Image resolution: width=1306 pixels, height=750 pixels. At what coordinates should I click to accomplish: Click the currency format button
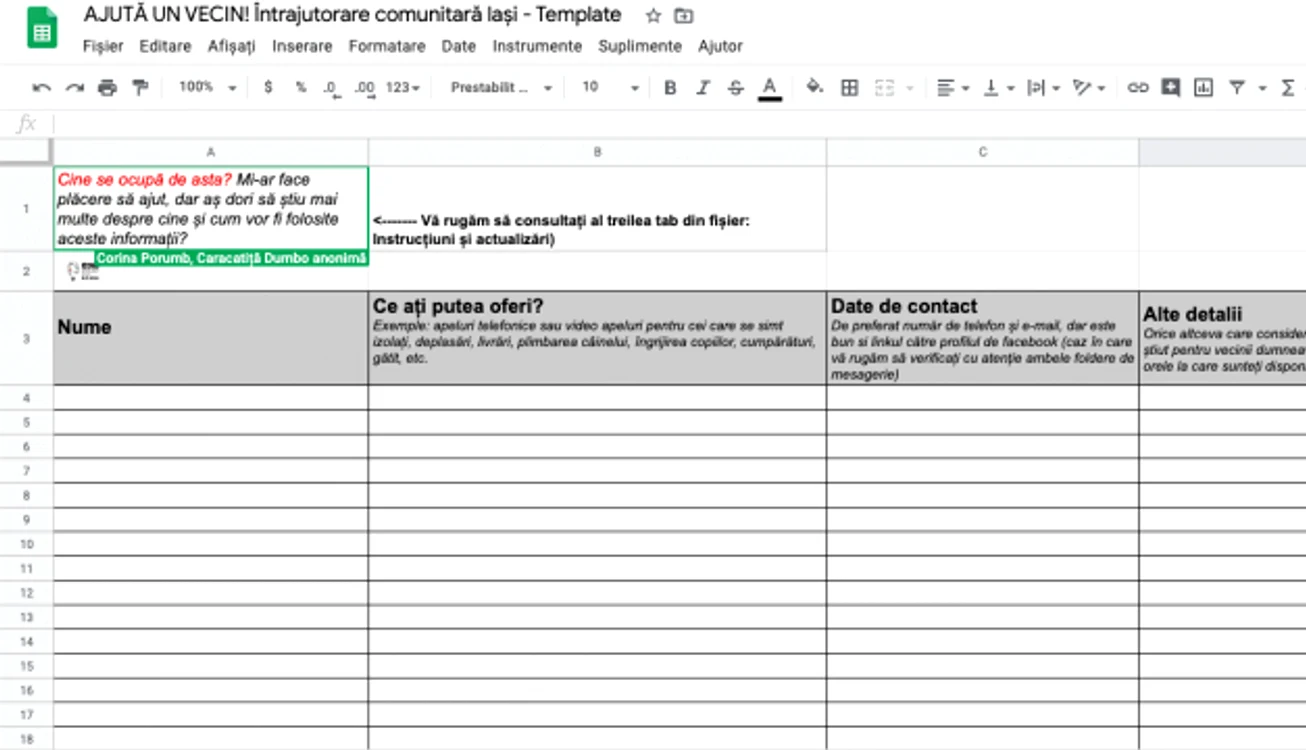click(268, 88)
